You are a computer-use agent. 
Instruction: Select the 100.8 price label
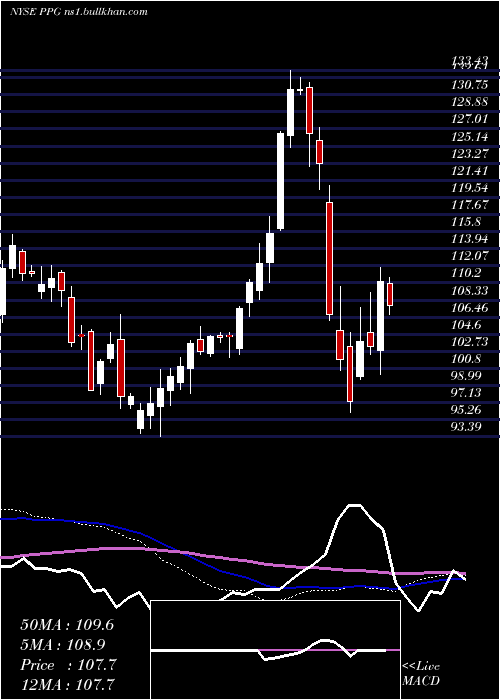click(x=466, y=358)
